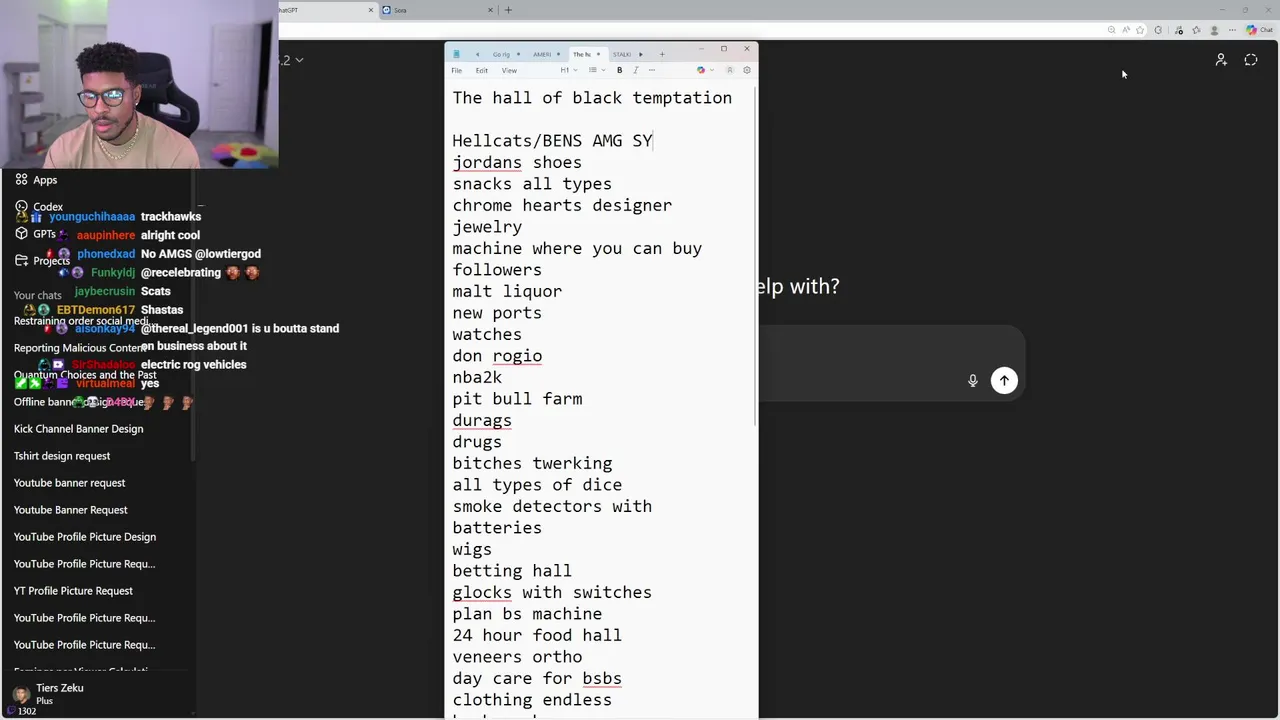Open more formatting options ellipsis in Notepad
This screenshot has height=720, width=1280.
tap(652, 70)
